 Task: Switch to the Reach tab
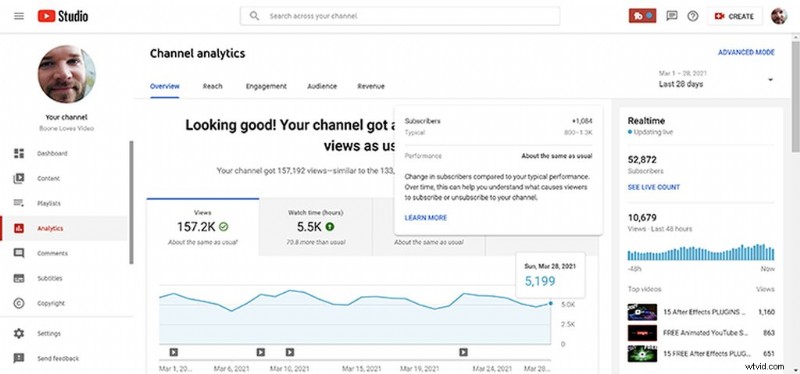tap(212, 86)
